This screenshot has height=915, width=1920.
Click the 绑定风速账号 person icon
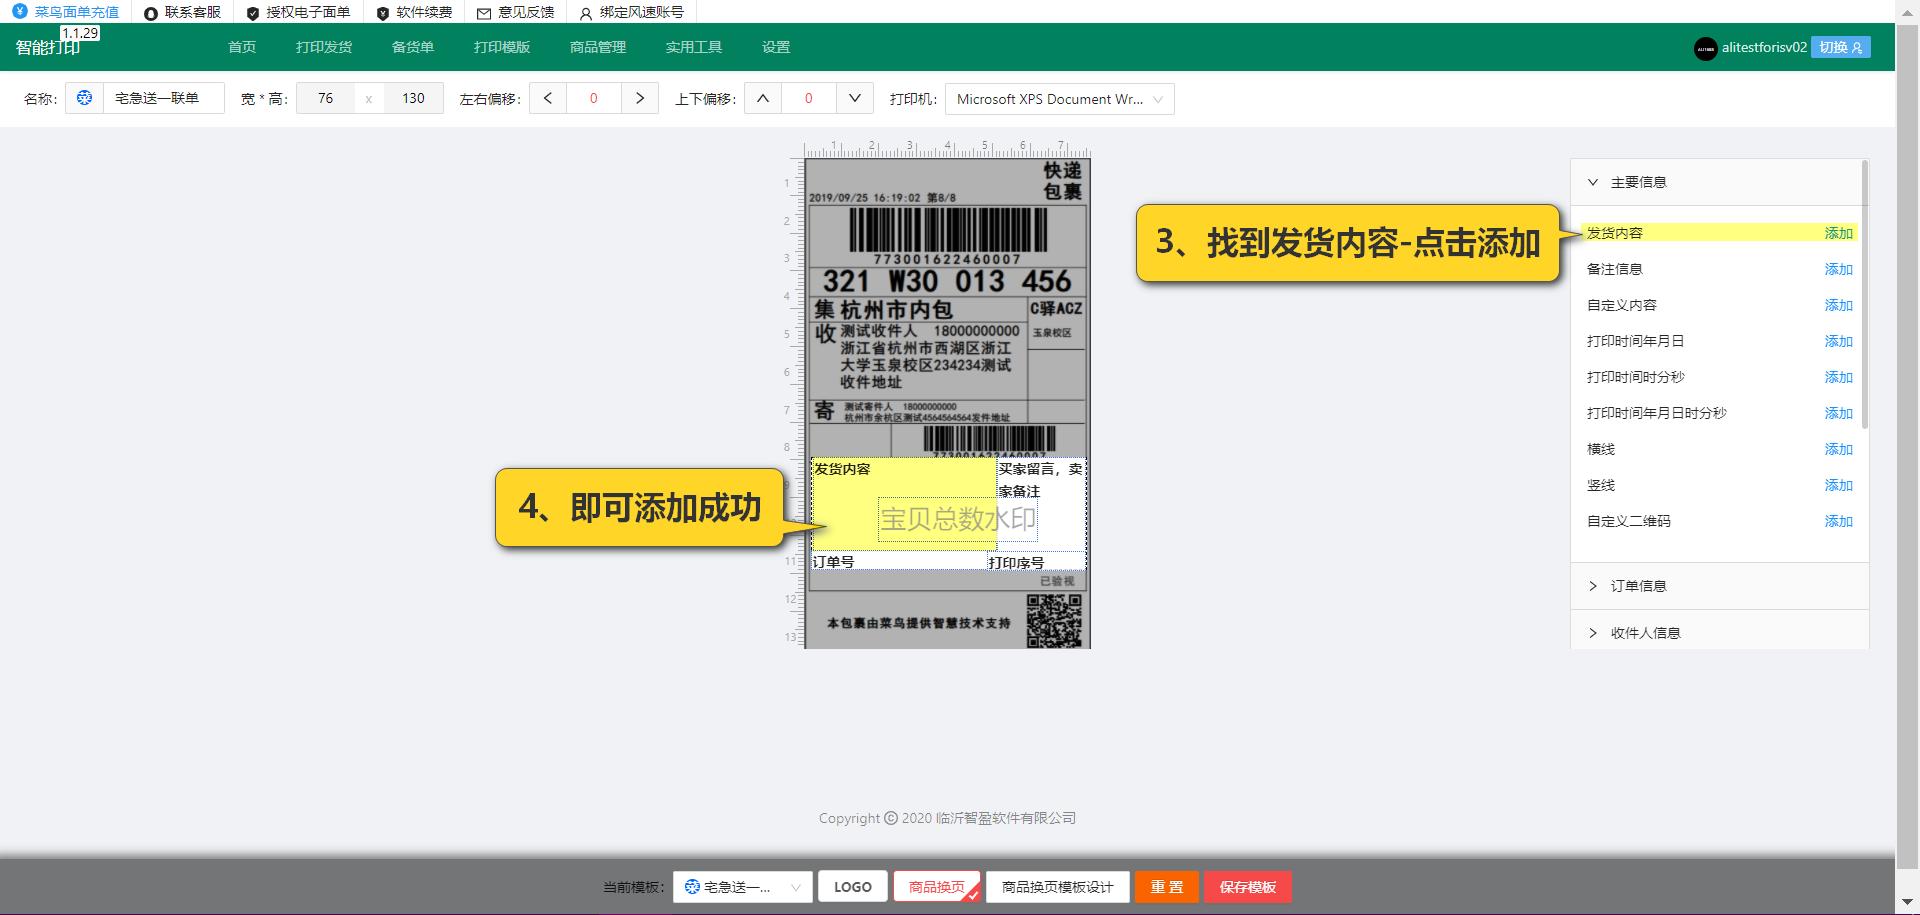[x=584, y=12]
